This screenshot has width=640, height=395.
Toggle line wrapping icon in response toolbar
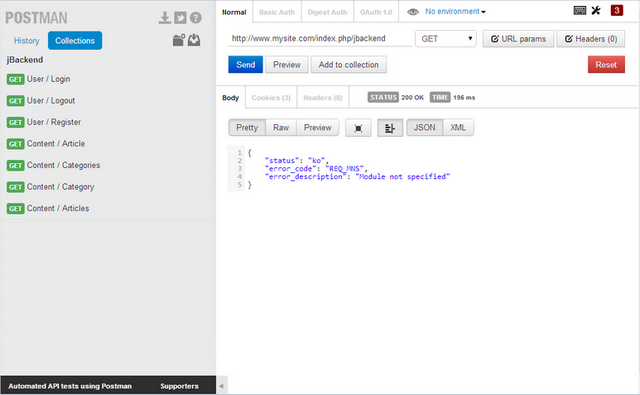[390, 128]
